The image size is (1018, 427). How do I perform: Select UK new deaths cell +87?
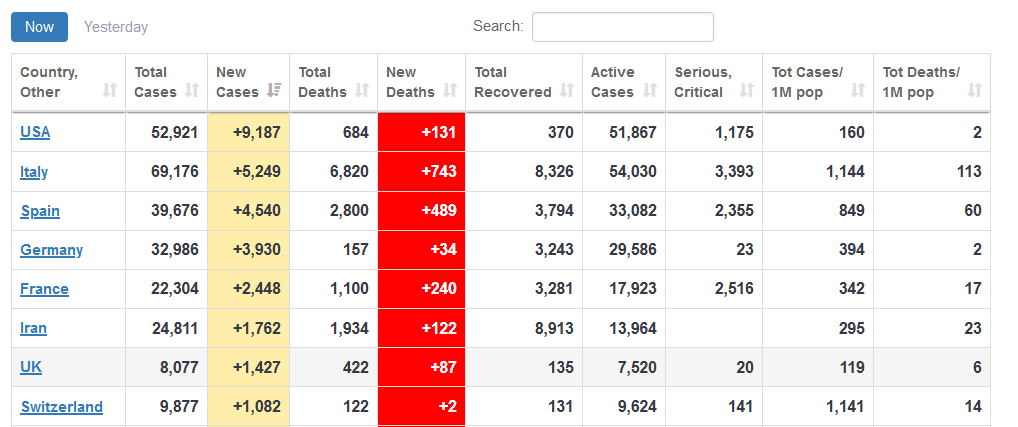click(x=421, y=367)
